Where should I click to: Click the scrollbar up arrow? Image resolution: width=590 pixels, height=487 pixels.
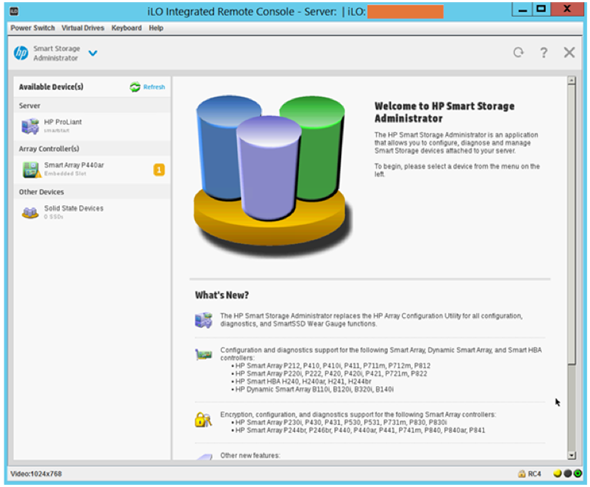(571, 80)
